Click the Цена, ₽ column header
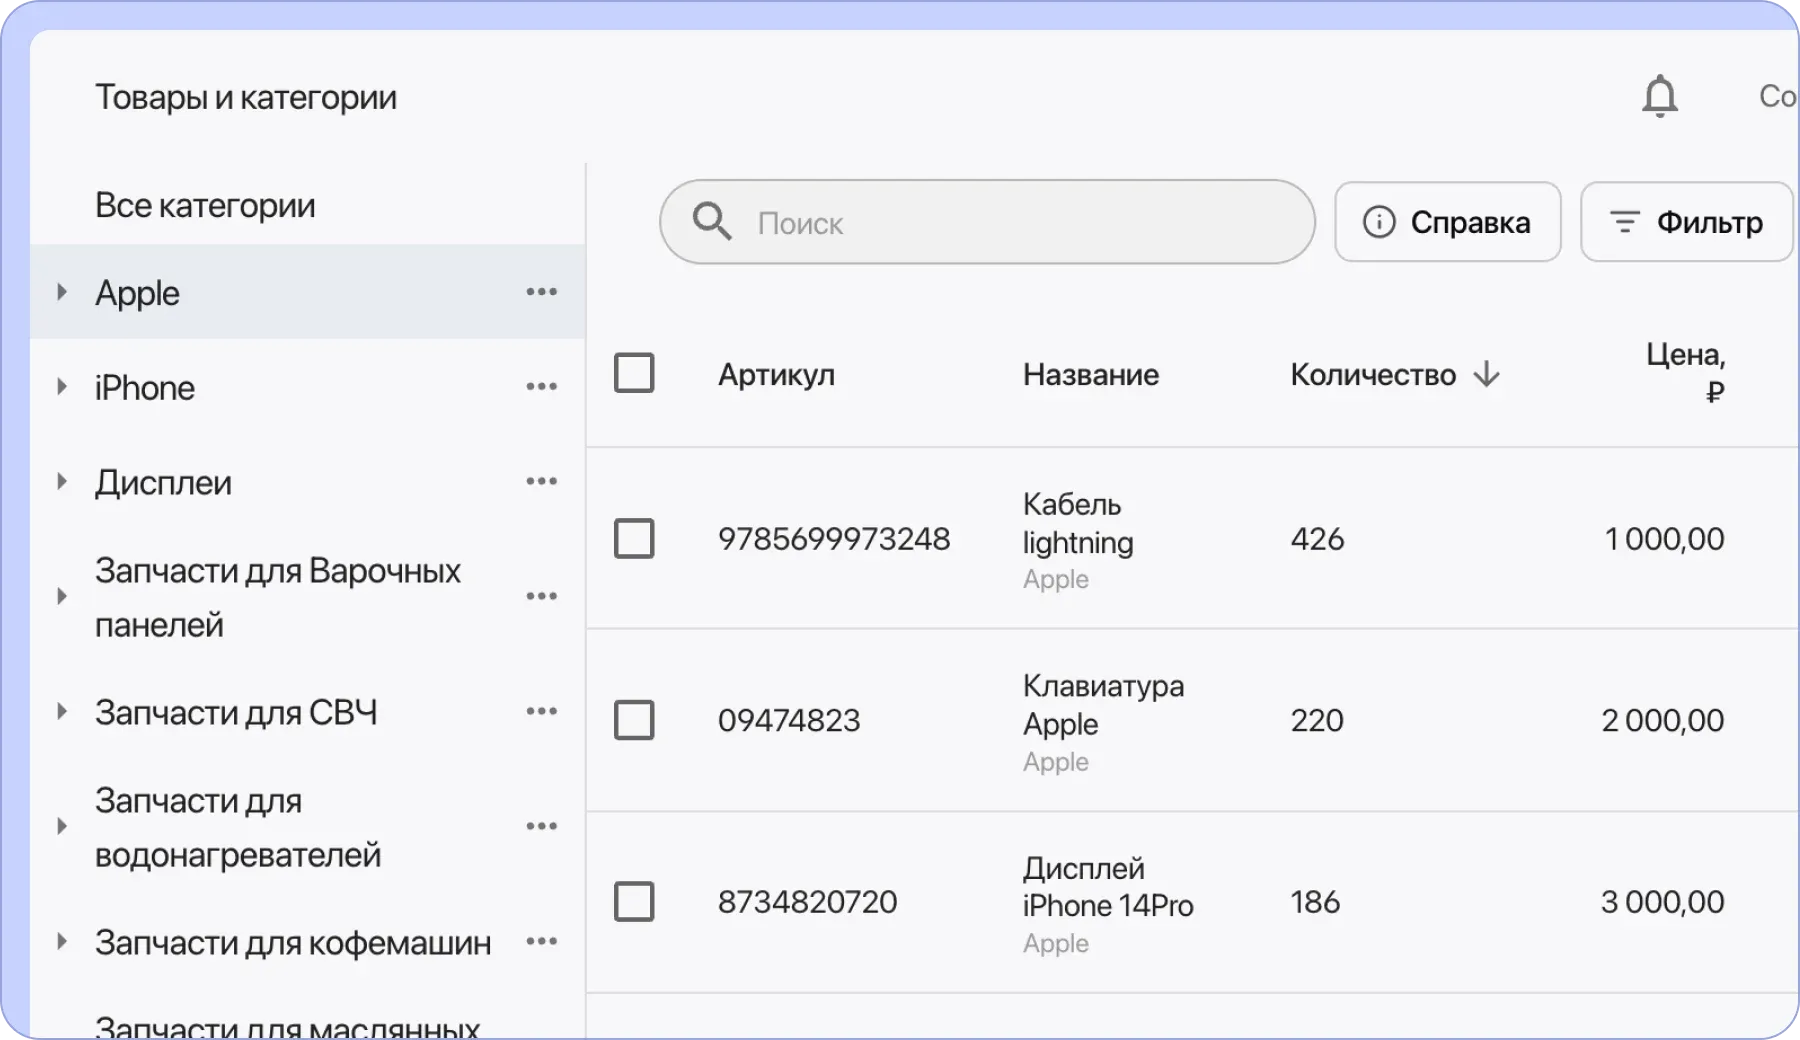This screenshot has height=1040, width=1800. click(x=1686, y=372)
